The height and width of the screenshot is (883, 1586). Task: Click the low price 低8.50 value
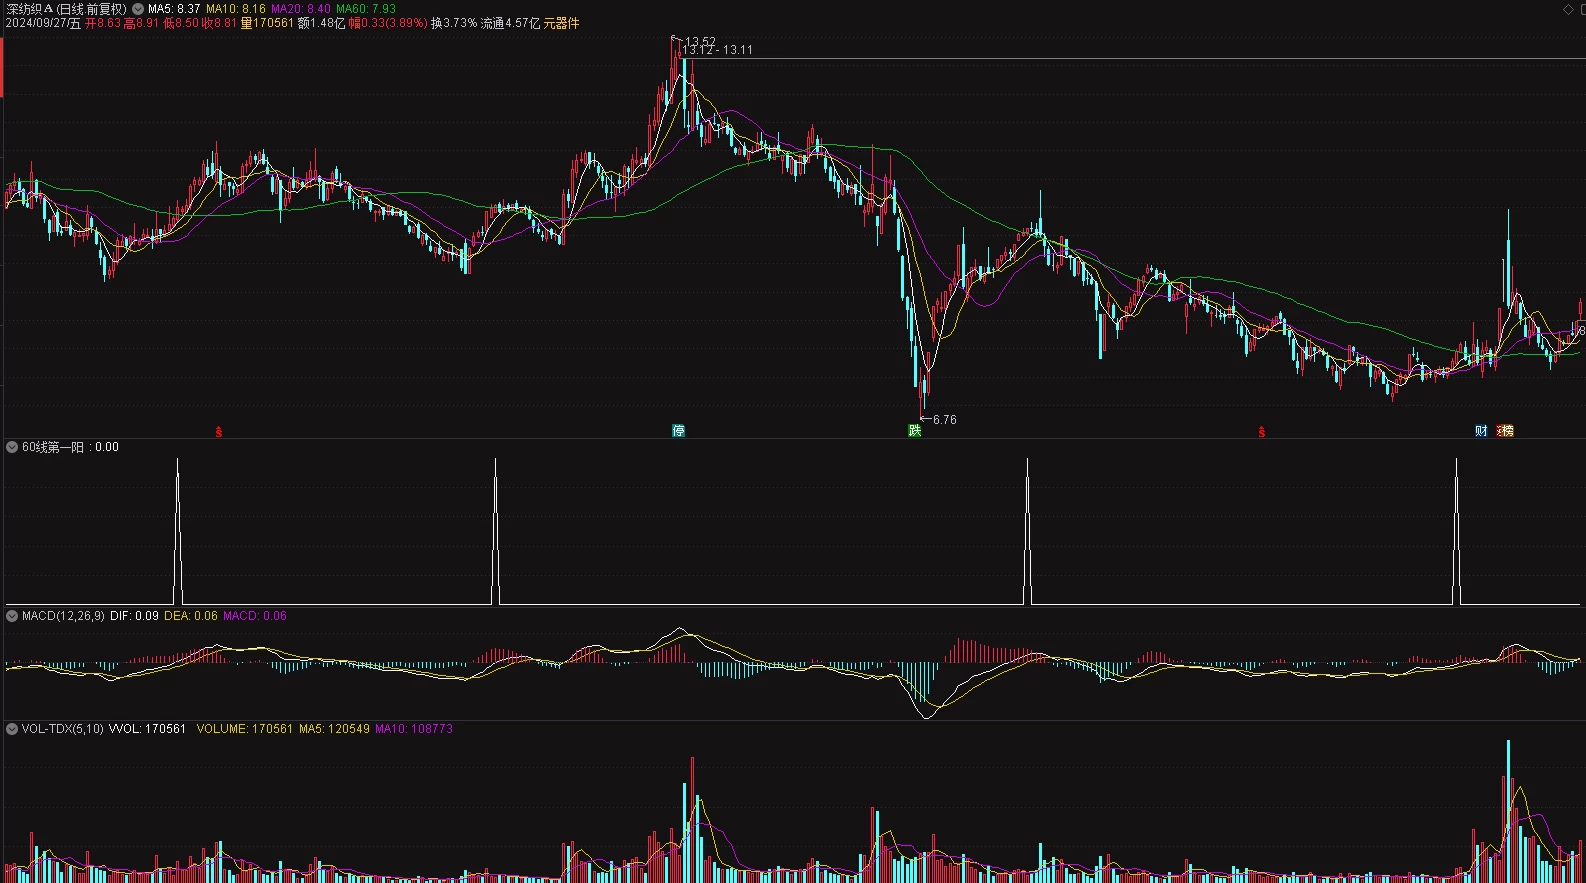point(181,23)
